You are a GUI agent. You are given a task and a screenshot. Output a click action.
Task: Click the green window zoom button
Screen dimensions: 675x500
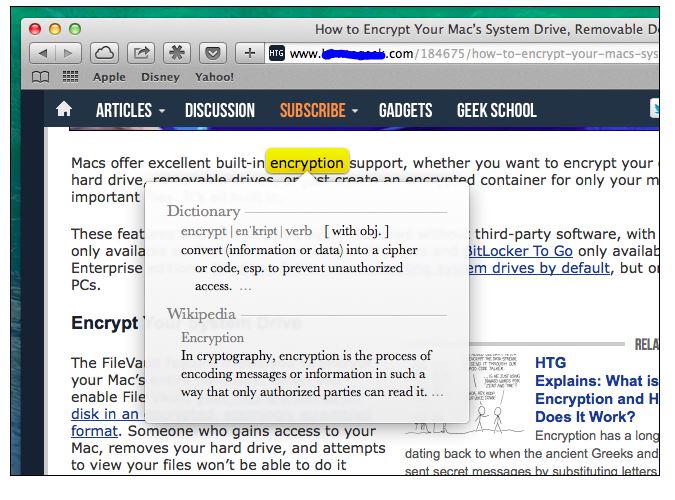[75, 29]
